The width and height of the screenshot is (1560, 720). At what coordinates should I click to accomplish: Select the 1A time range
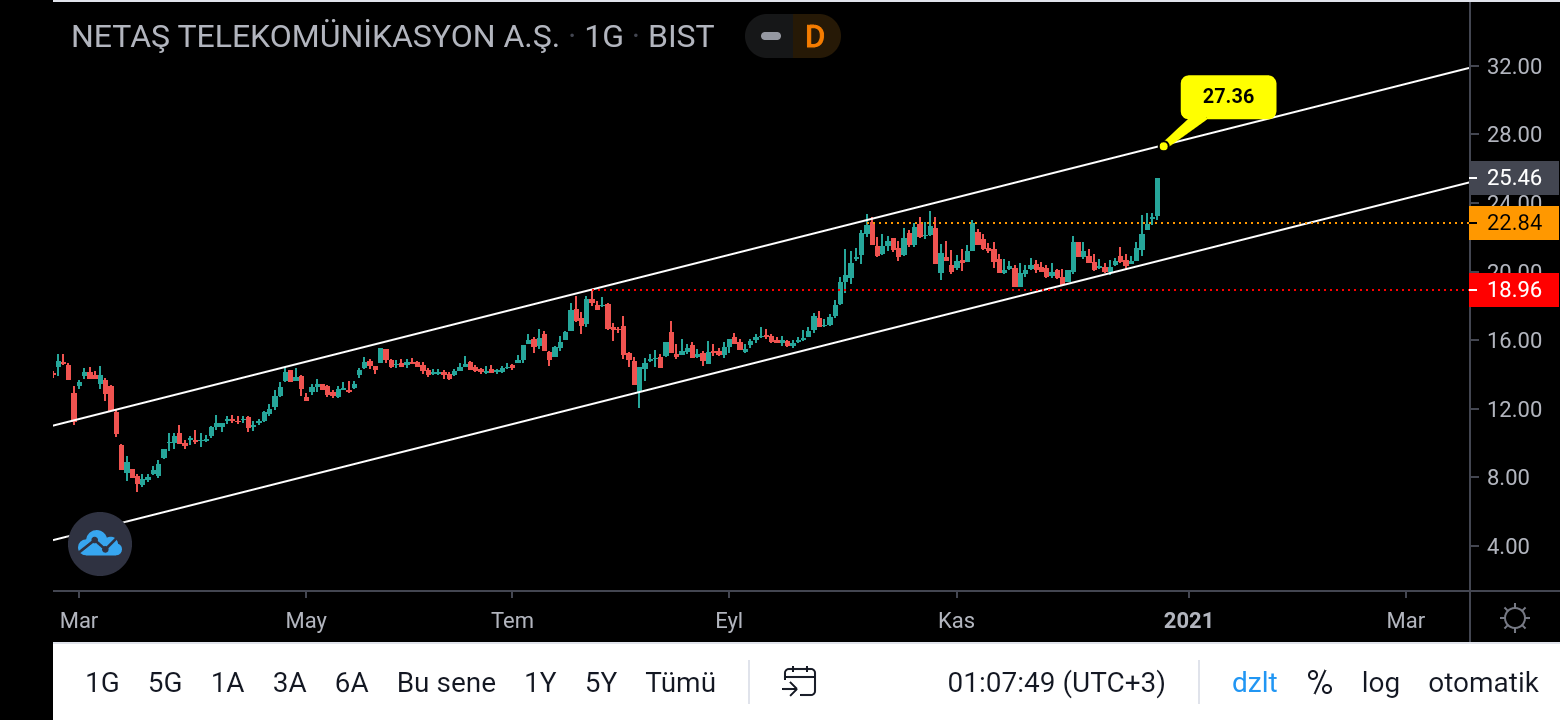pyautogui.click(x=227, y=683)
